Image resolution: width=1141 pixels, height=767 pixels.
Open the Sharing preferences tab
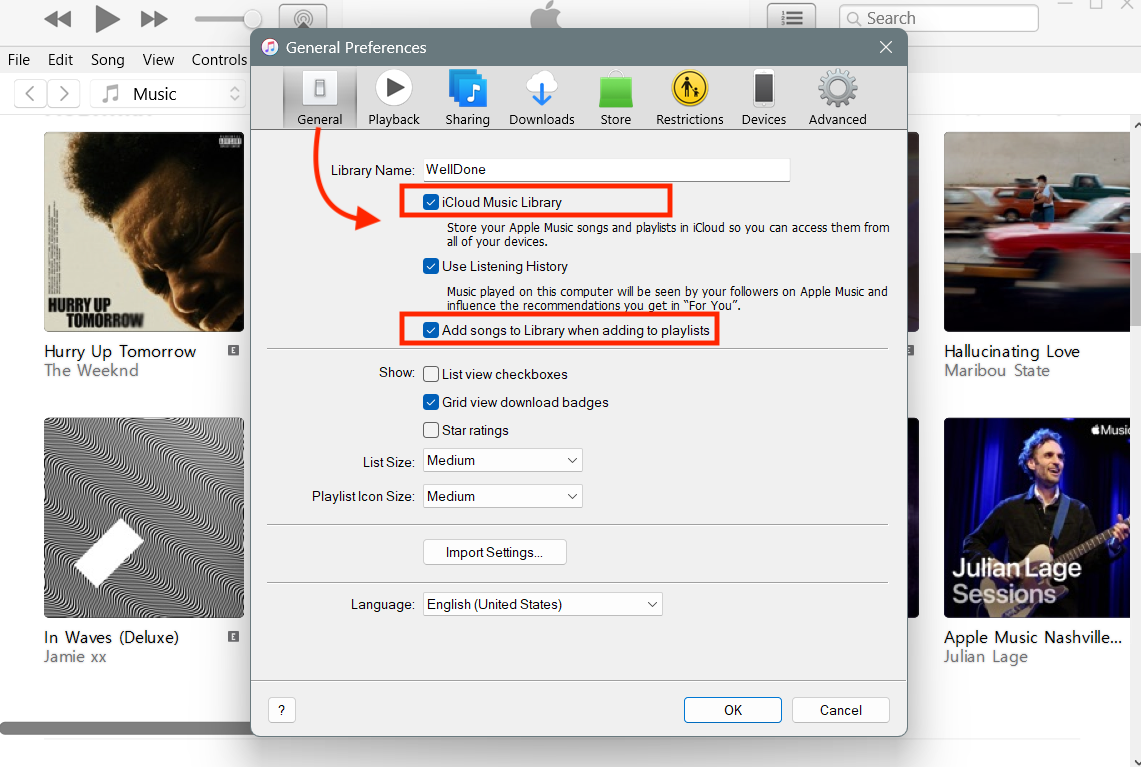pyautogui.click(x=467, y=98)
